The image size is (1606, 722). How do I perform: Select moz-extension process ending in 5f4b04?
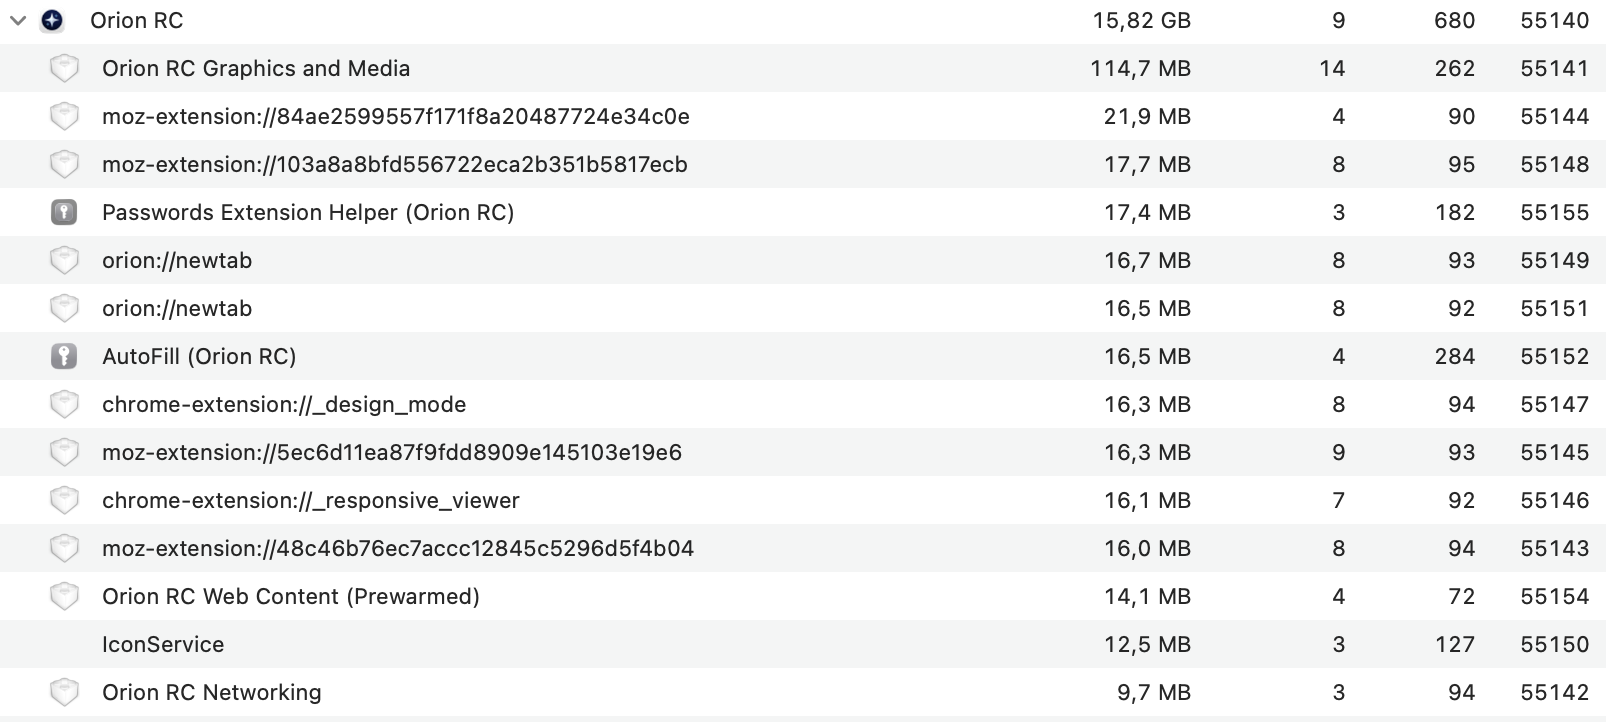click(x=397, y=548)
